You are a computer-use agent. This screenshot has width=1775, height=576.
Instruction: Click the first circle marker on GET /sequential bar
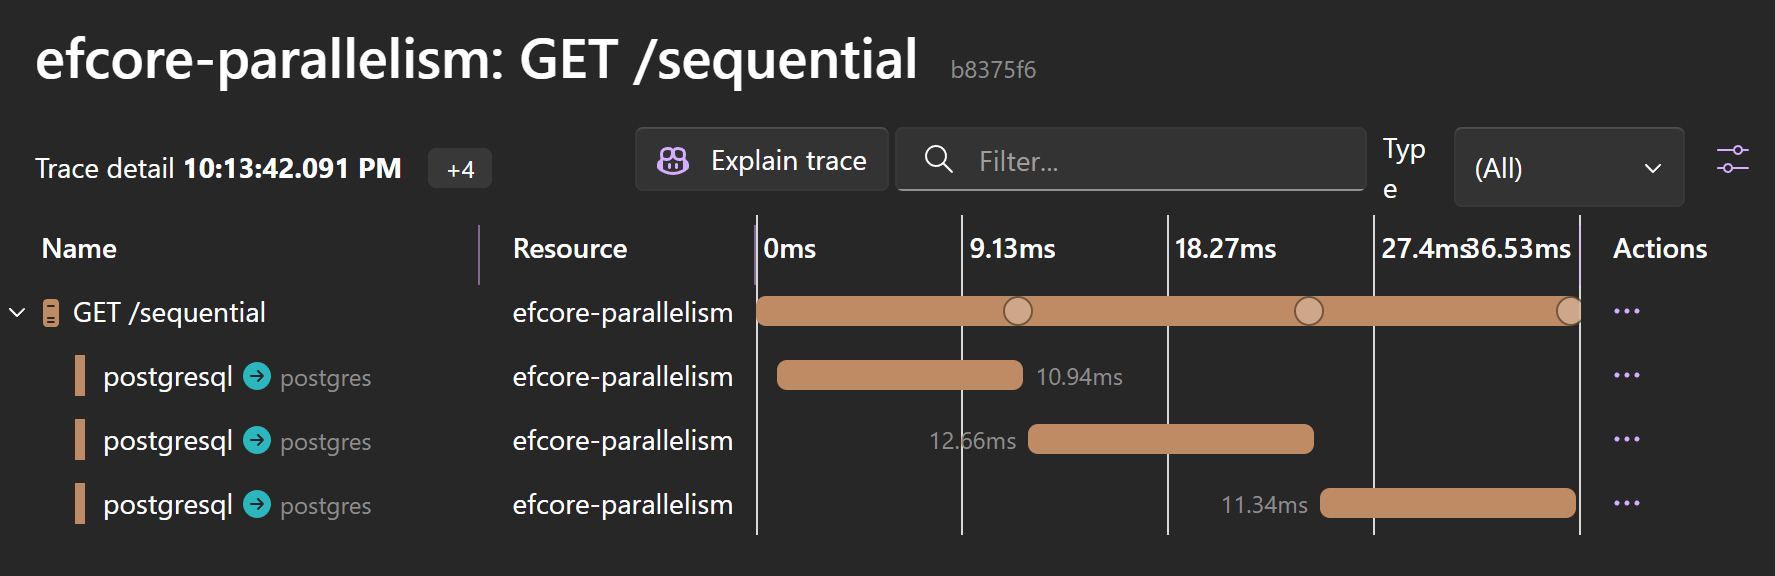click(1018, 311)
